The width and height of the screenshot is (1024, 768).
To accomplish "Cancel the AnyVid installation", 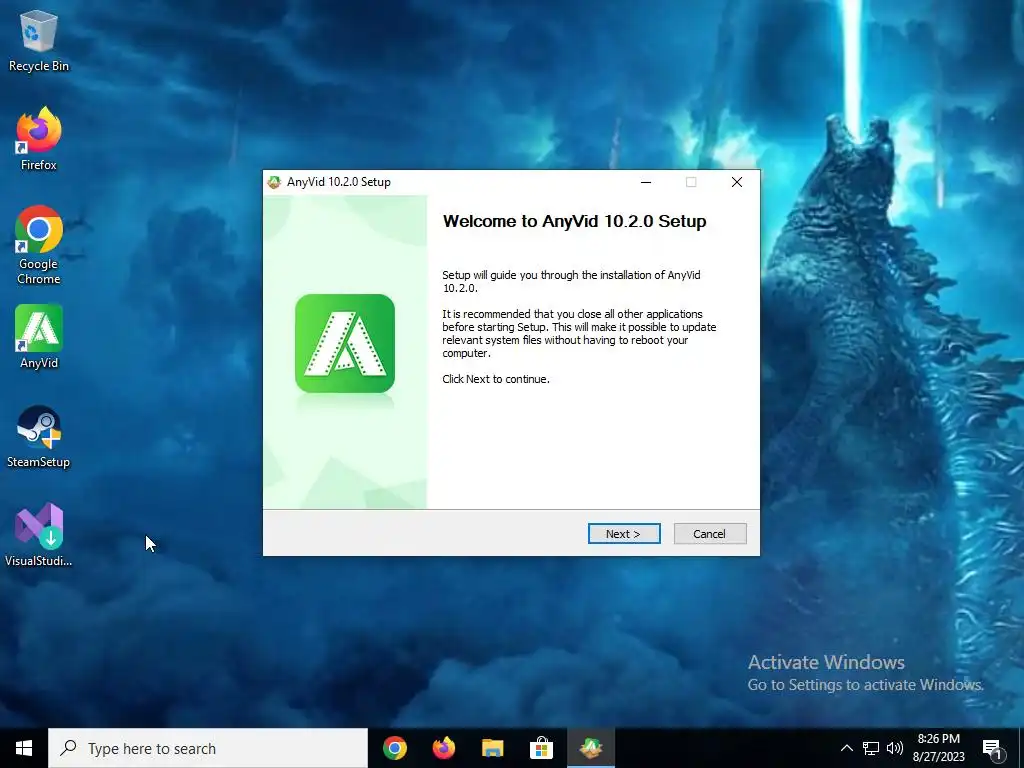I will (709, 534).
